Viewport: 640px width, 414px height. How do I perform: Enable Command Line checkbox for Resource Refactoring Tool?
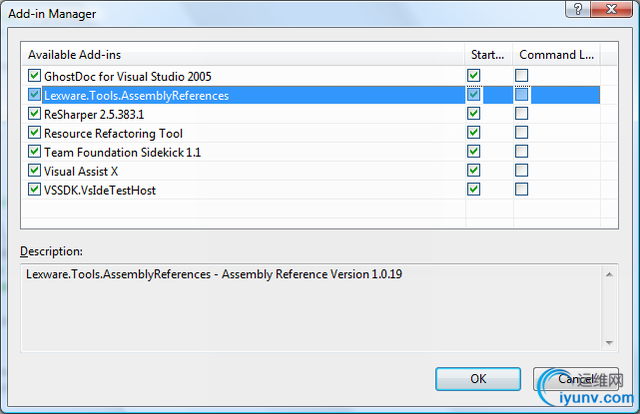522,133
